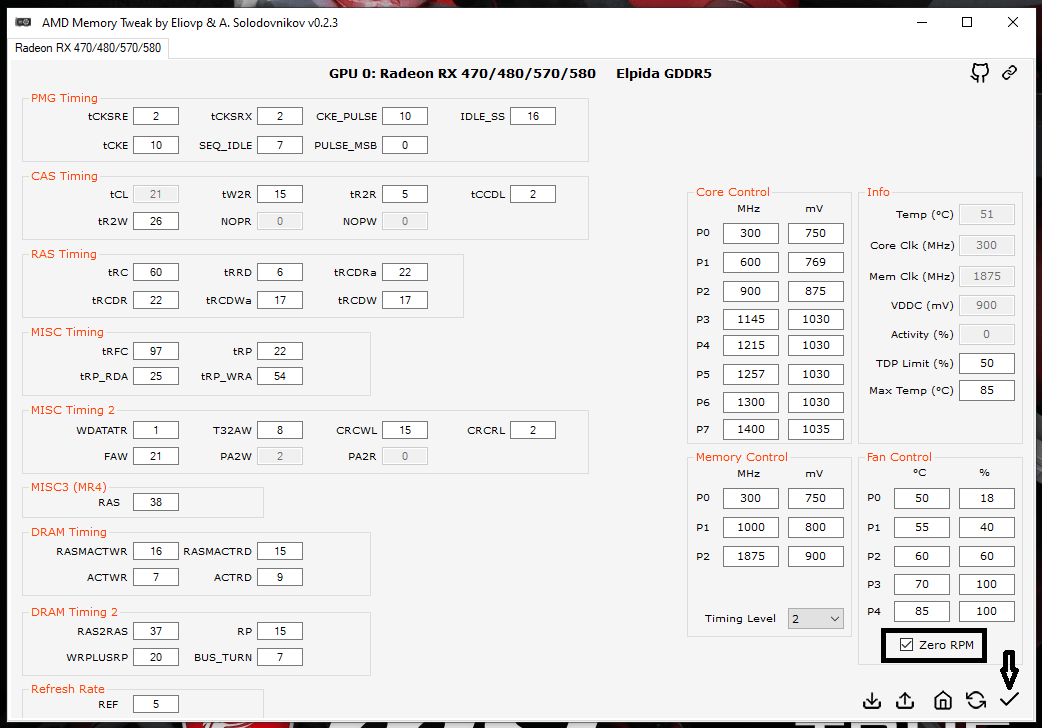
Task: Click the TDP Limit field
Action: click(x=987, y=363)
